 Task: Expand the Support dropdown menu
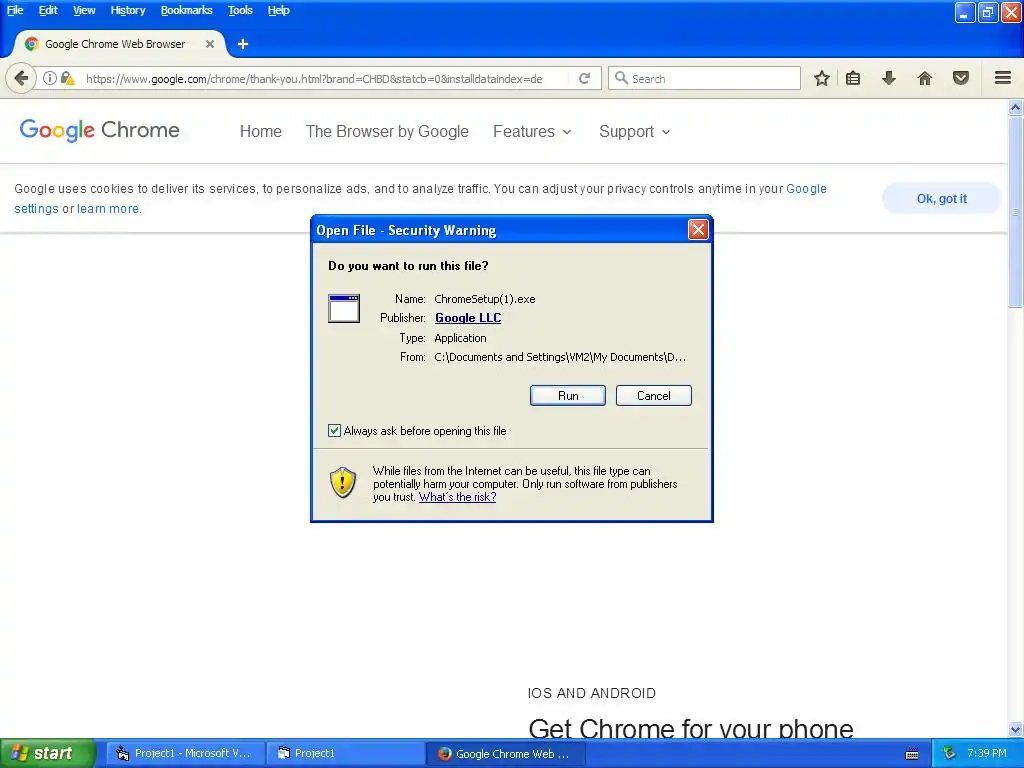point(635,131)
